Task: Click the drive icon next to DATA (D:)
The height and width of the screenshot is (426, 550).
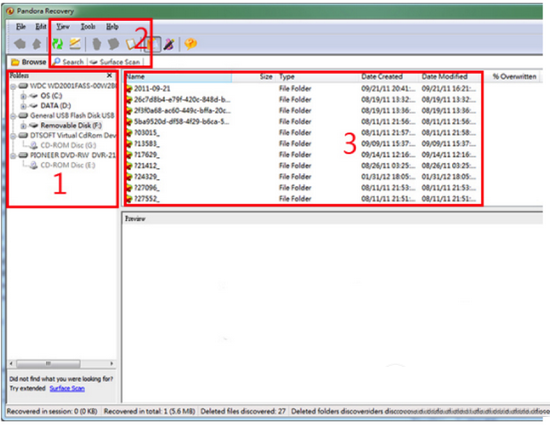Action: [33, 105]
